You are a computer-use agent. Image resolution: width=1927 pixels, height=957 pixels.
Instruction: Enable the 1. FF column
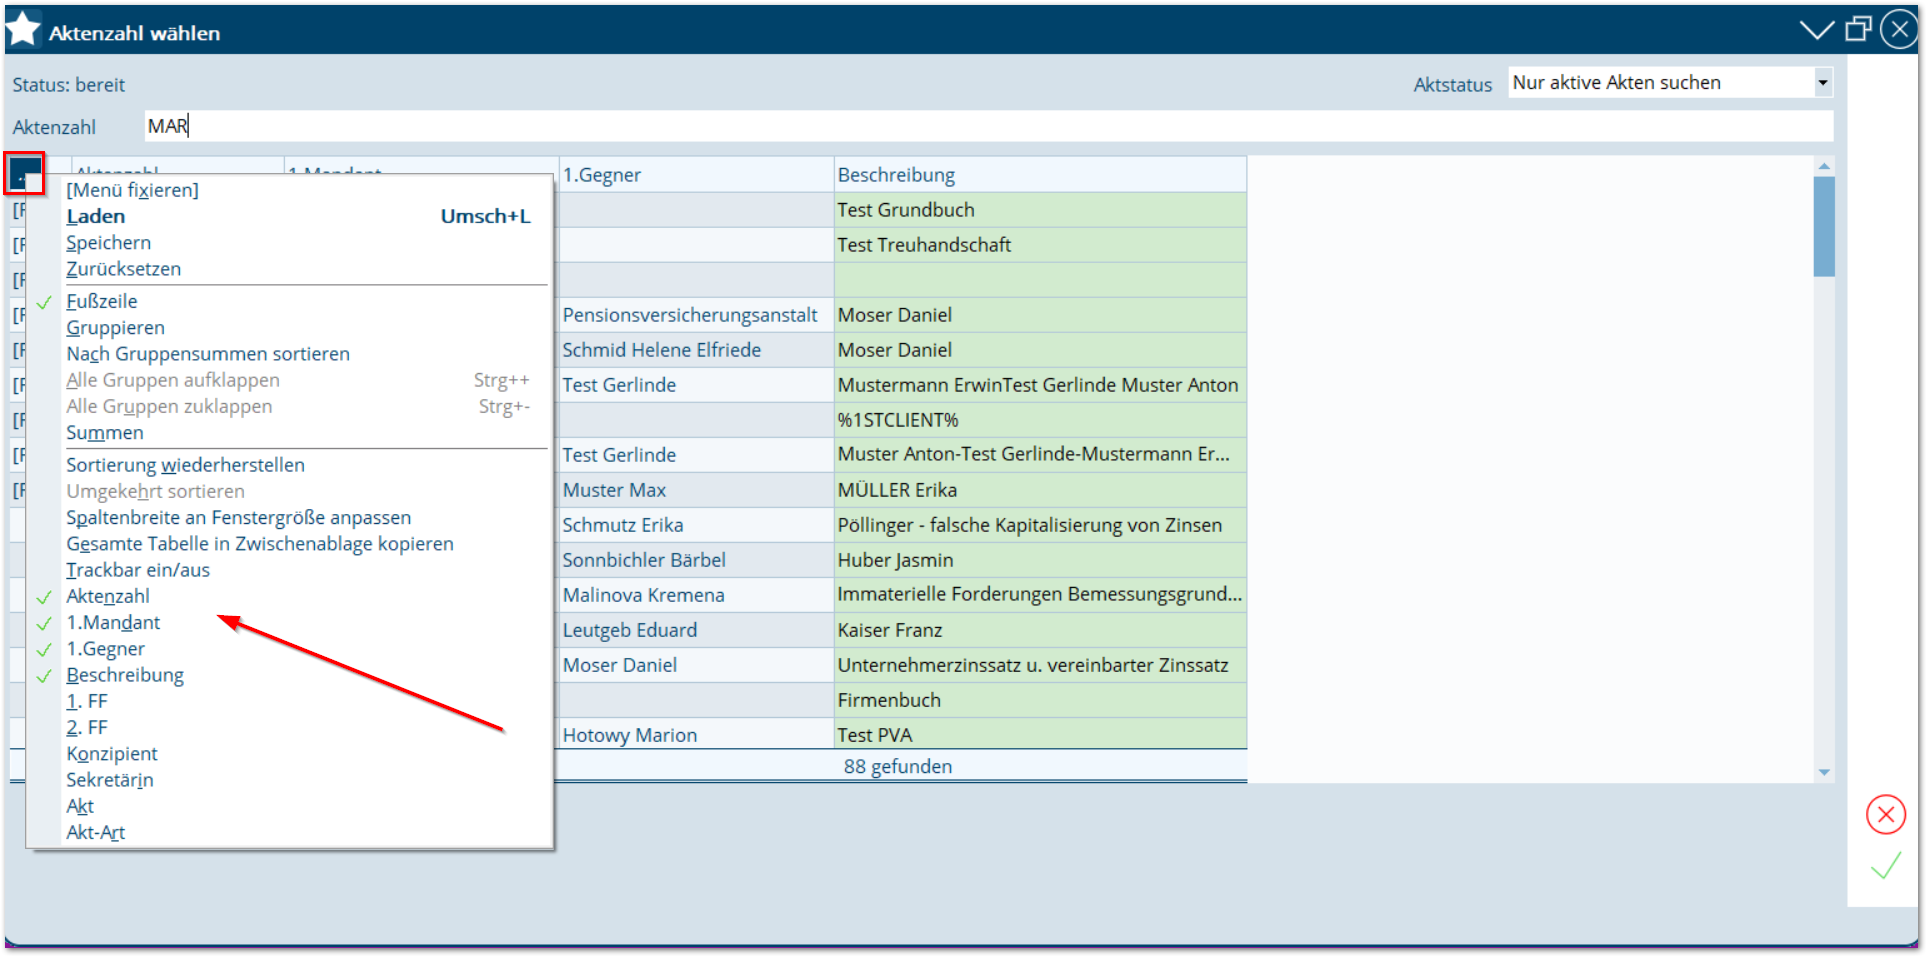tap(86, 701)
